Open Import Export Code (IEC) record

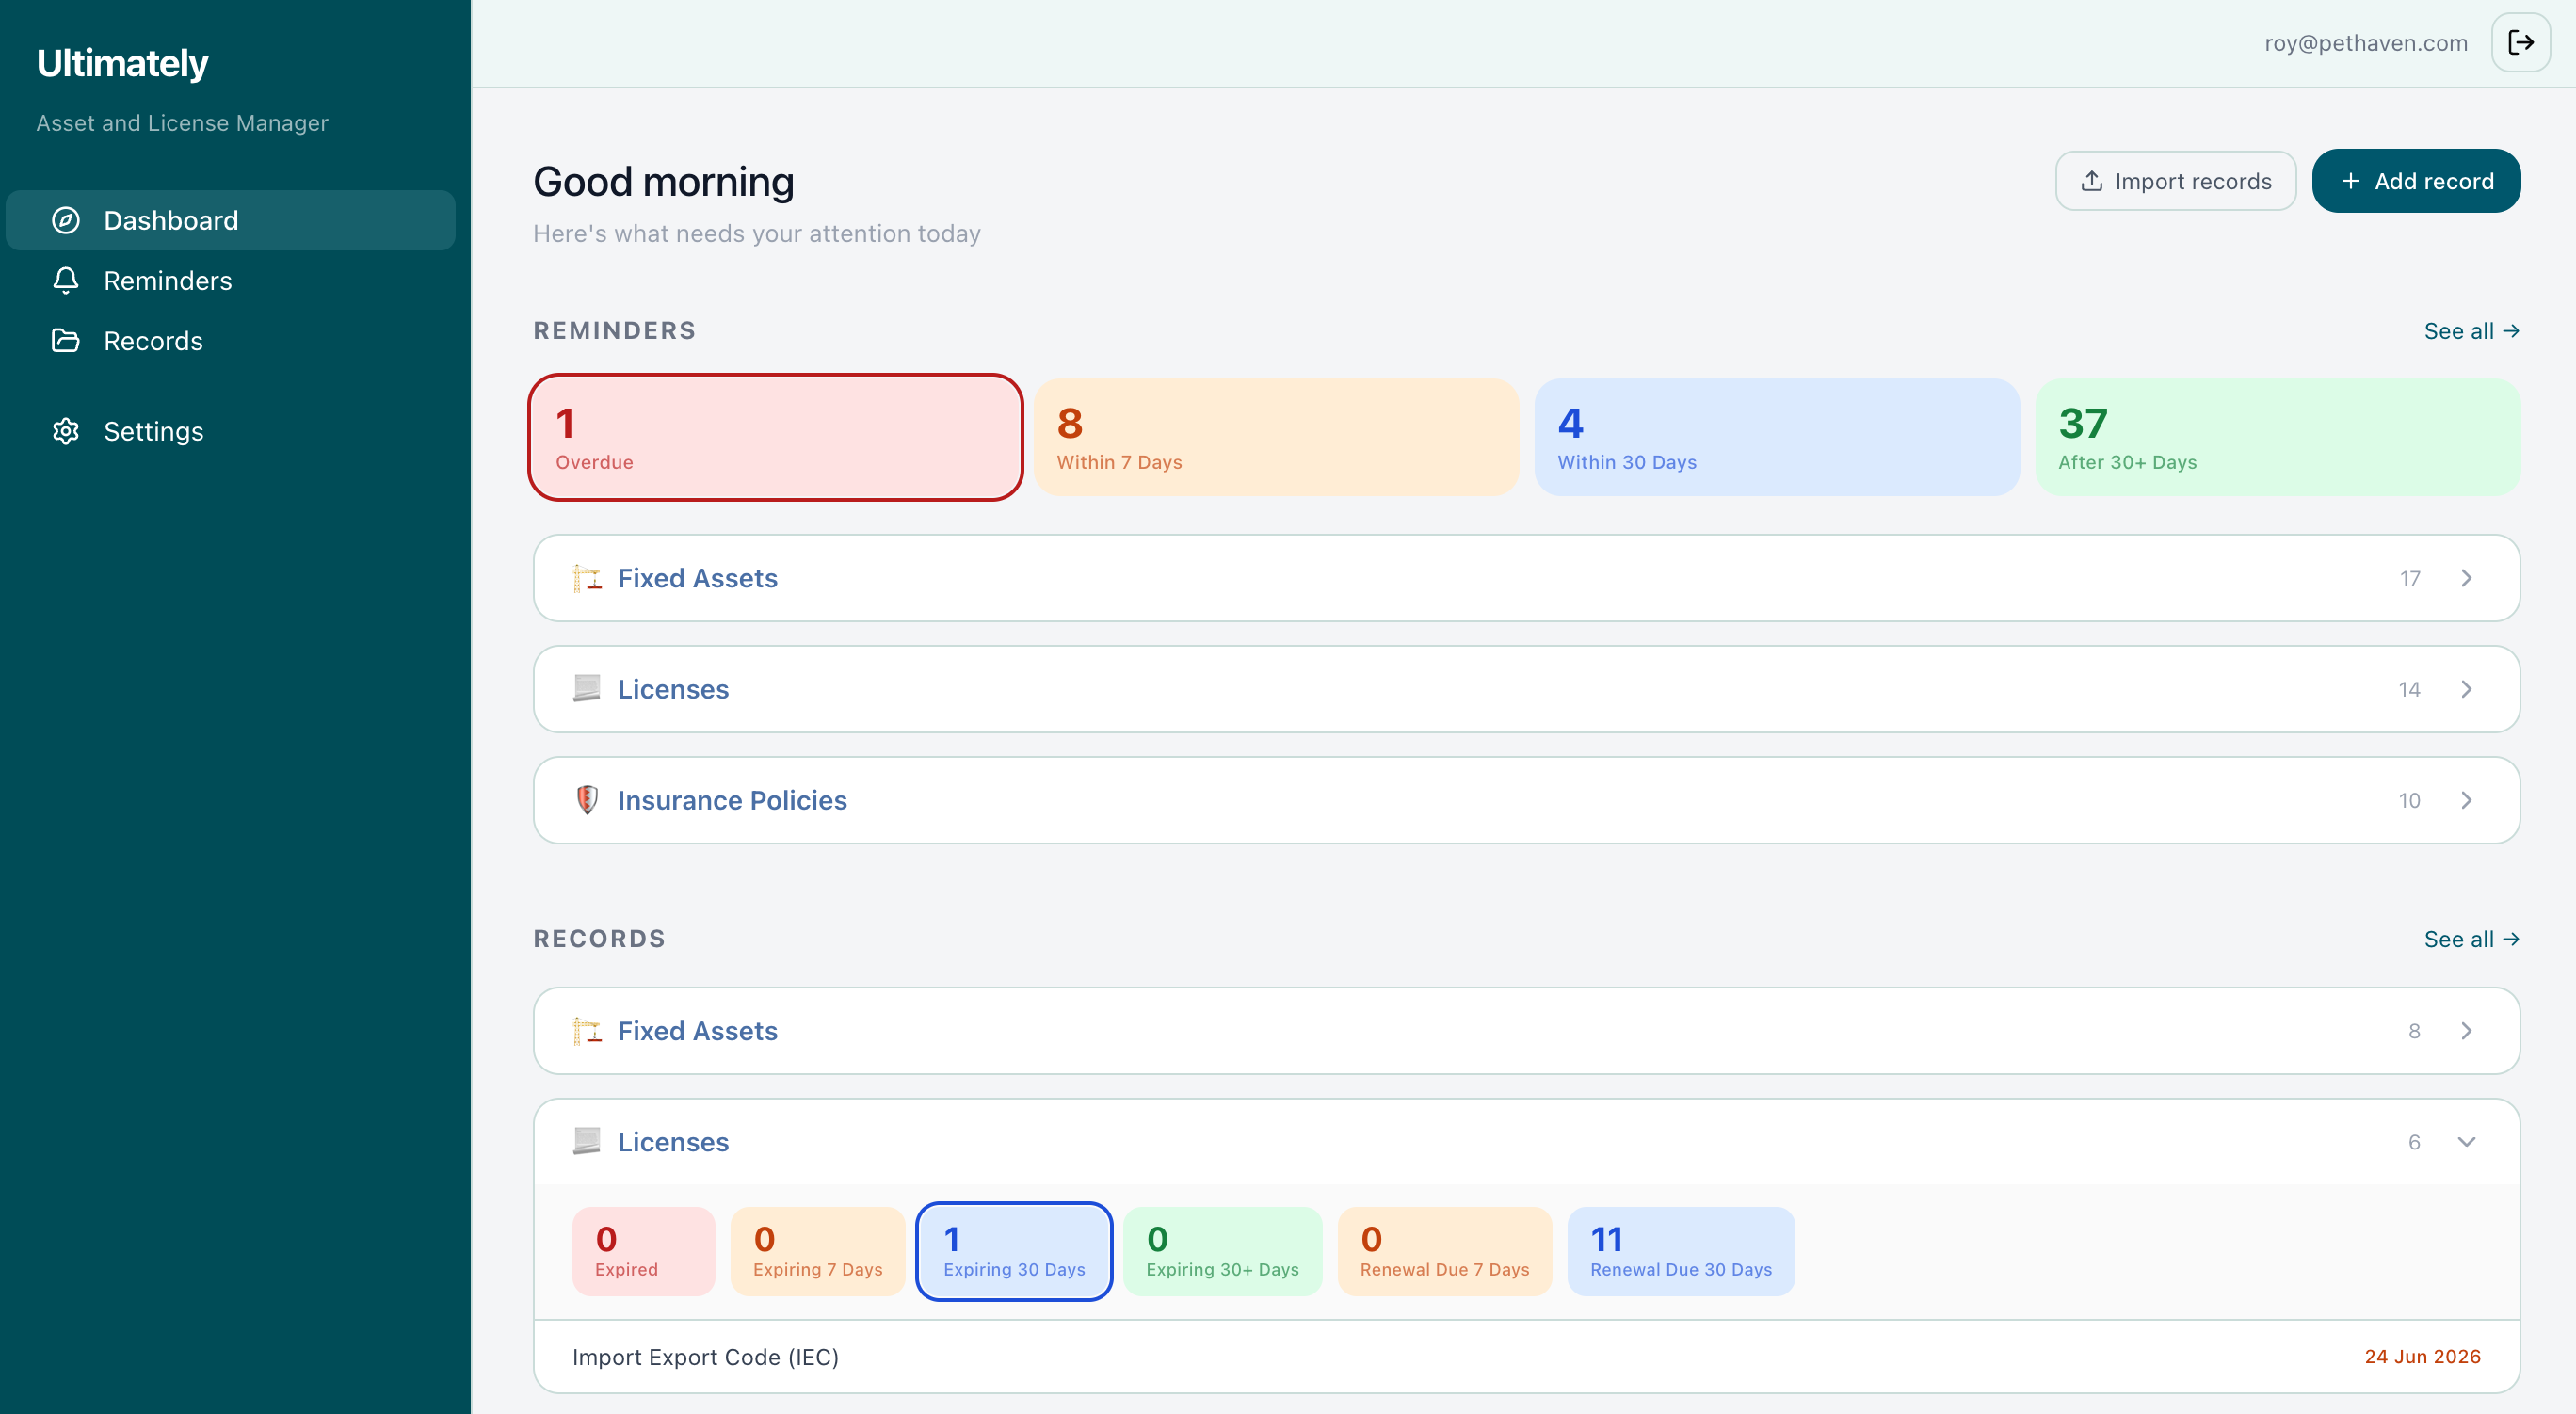click(1527, 1357)
